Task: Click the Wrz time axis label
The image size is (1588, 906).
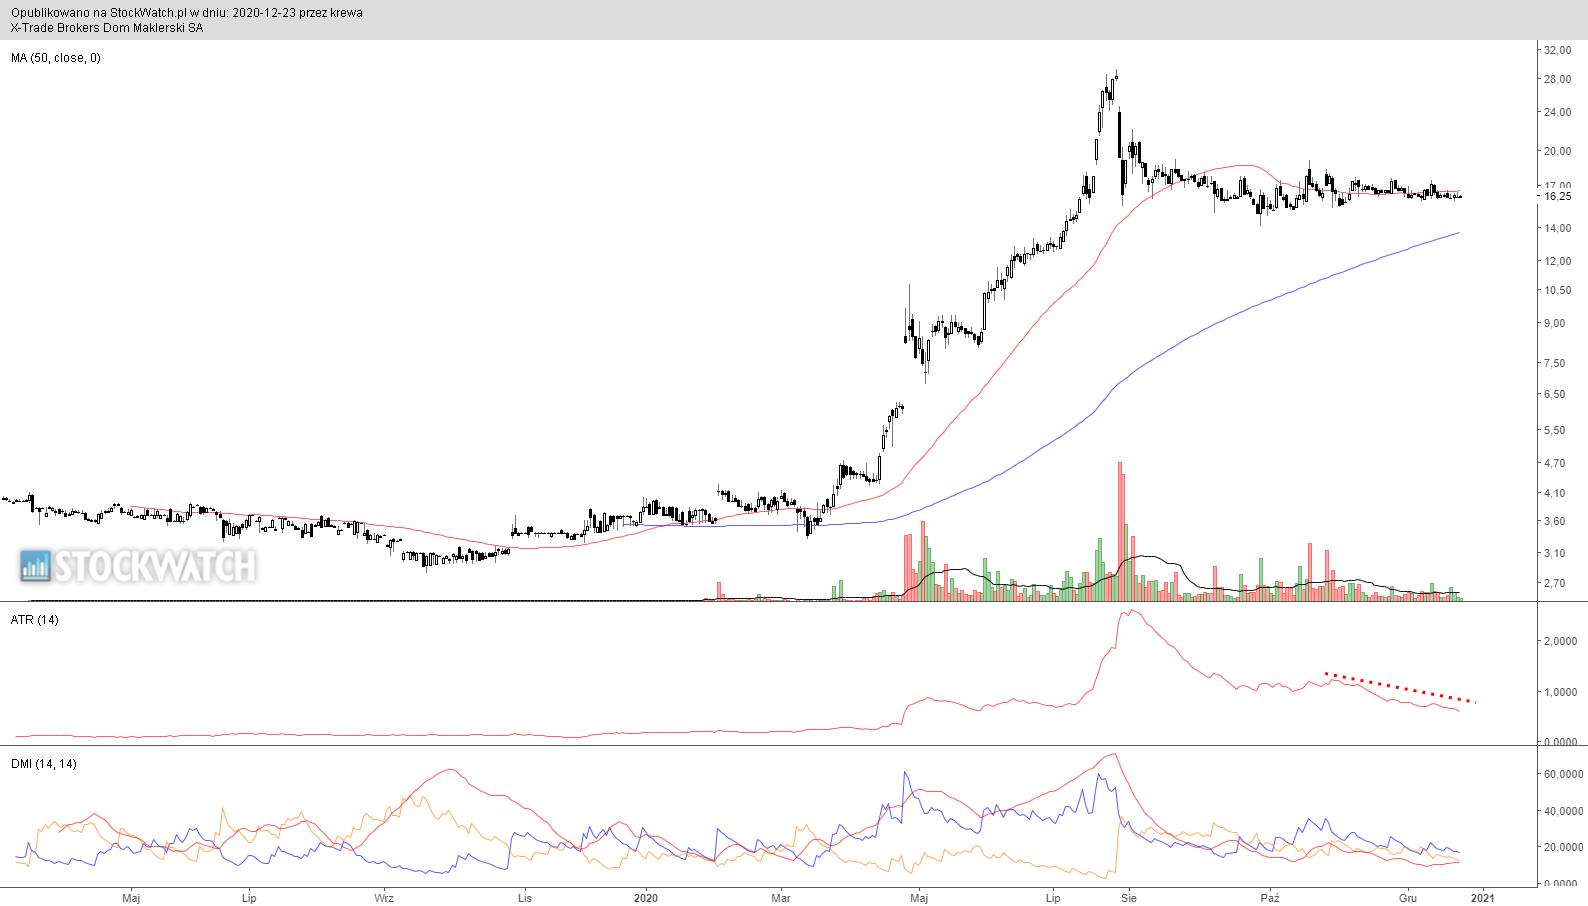Action: [x=383, y=898]
